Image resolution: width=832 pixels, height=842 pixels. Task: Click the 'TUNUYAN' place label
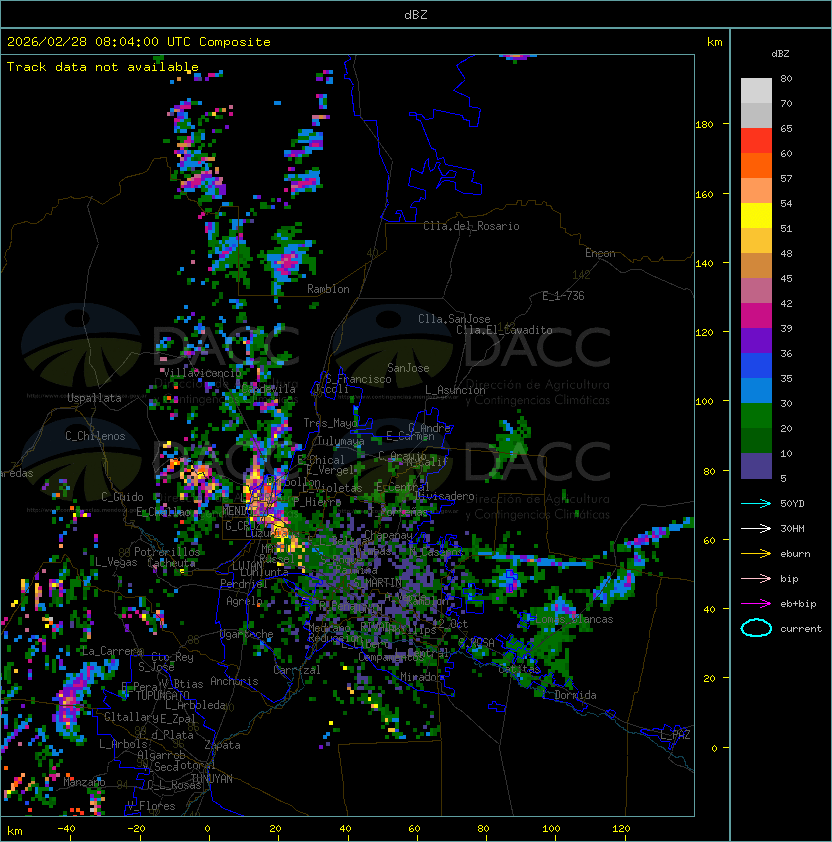tap(212, 779)
